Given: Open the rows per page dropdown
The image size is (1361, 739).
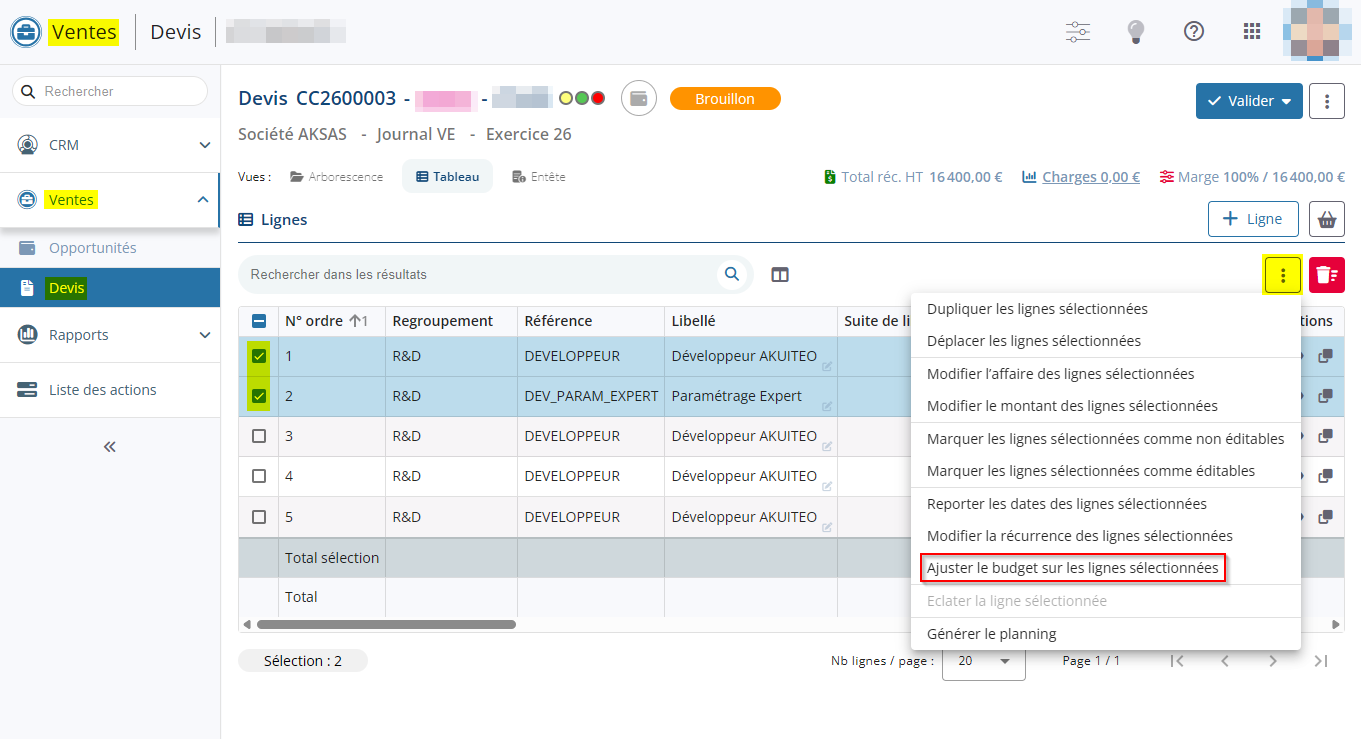Looking at the screenshot, I should 983,661.
